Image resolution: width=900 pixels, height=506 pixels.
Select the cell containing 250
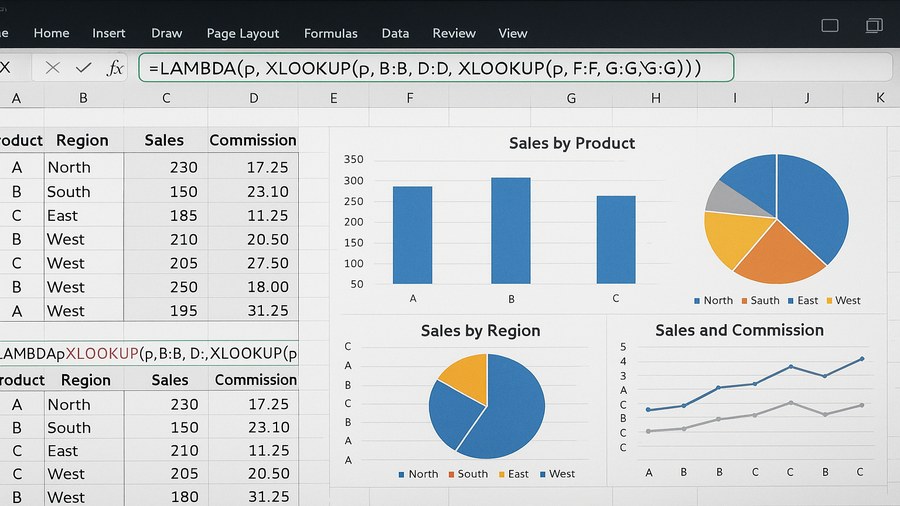[166, 287]
